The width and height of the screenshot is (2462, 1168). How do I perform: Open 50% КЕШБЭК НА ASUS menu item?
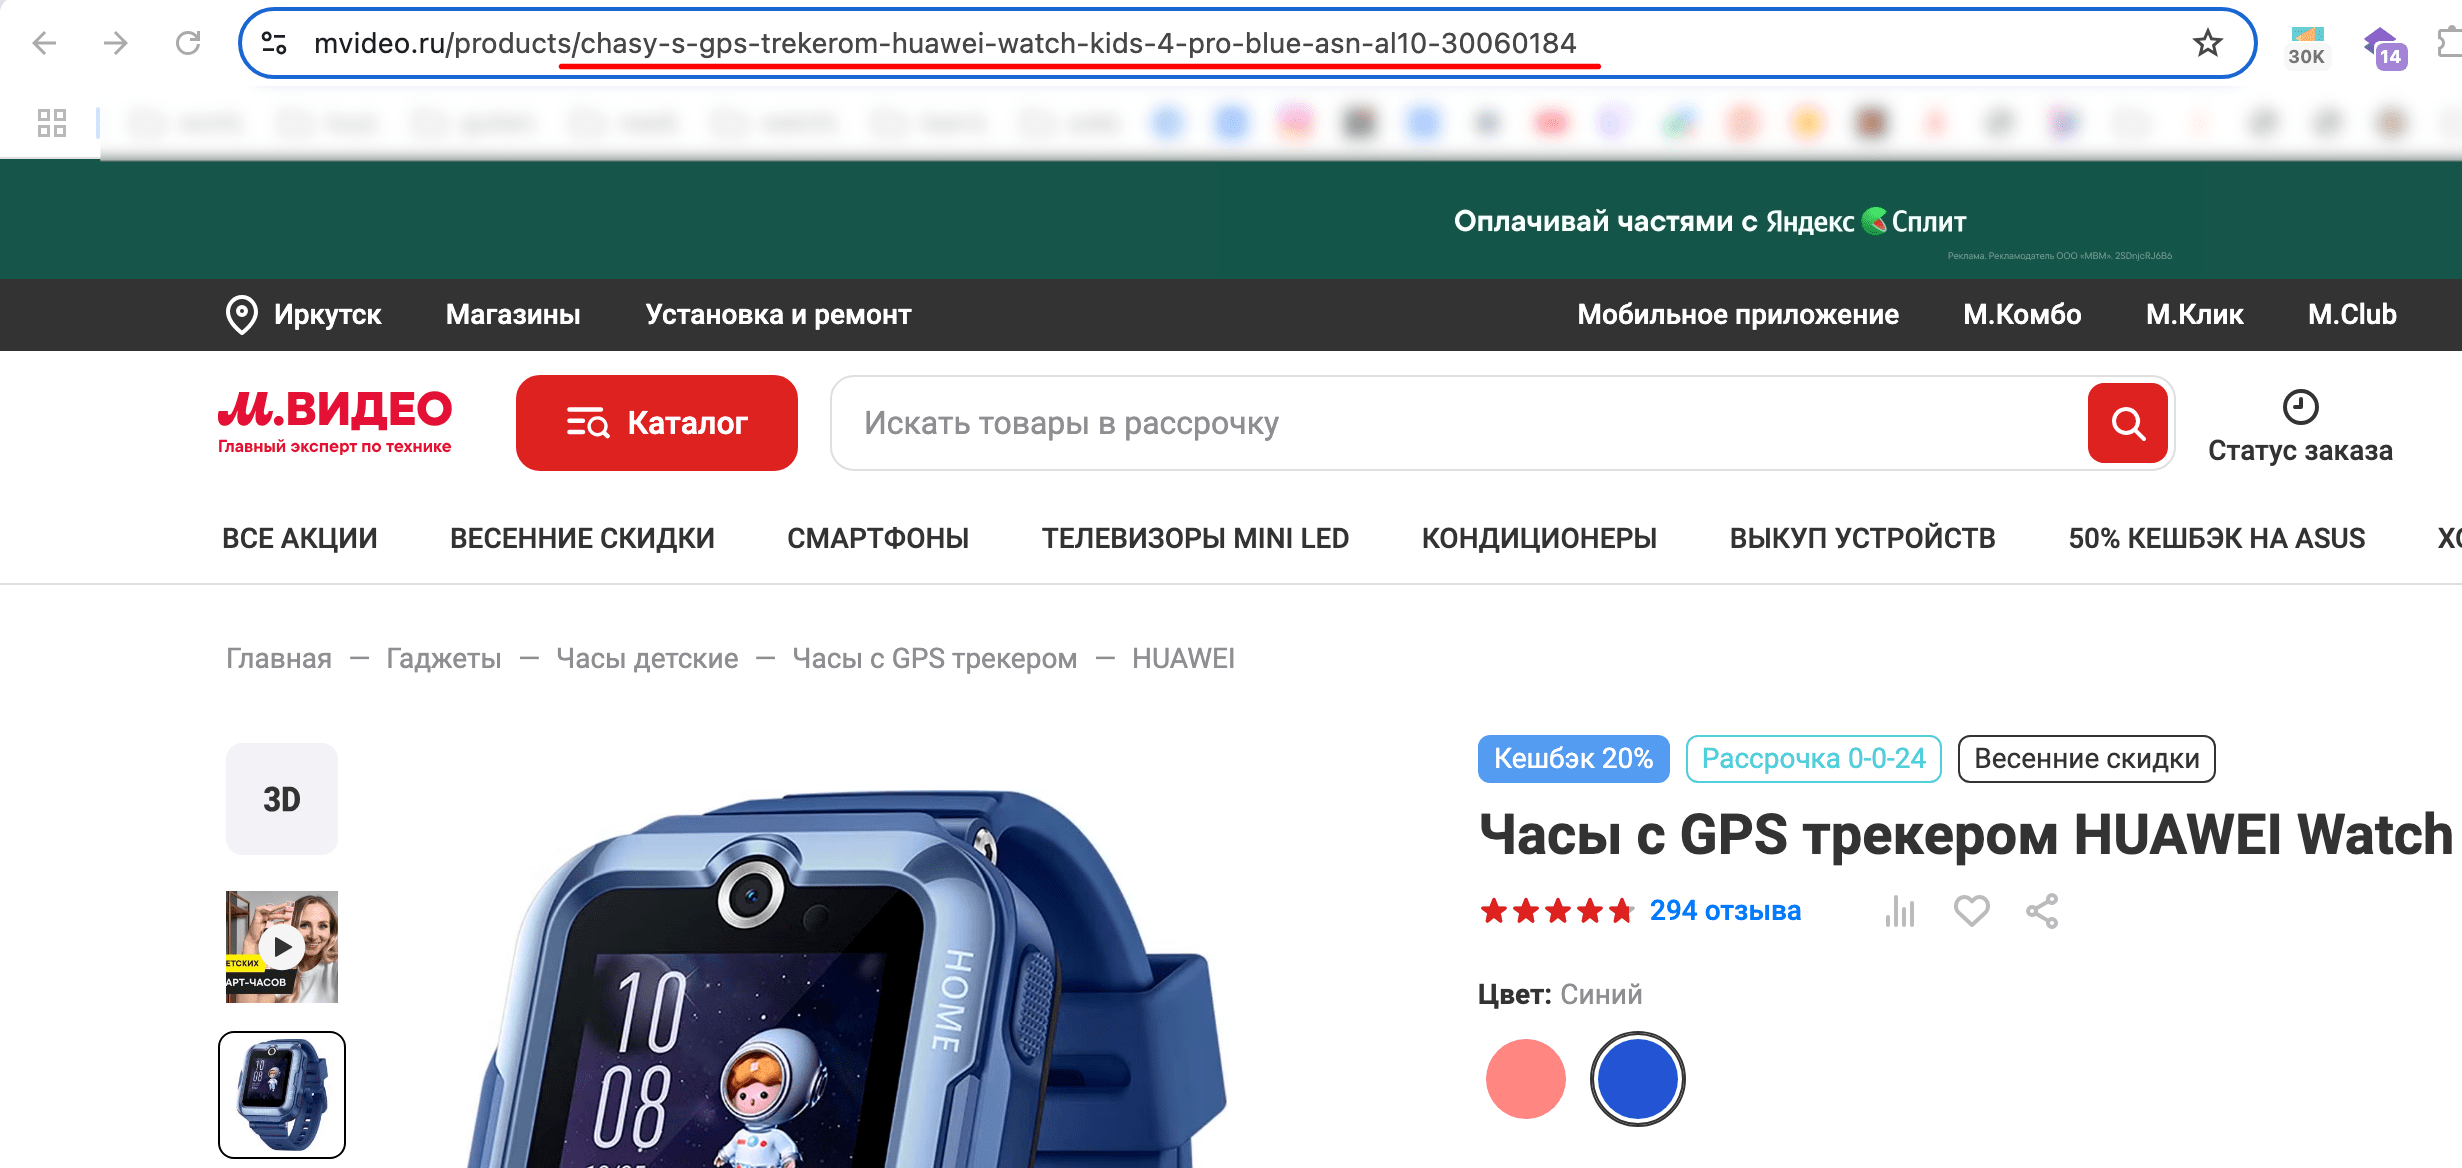click(2216, 538)
